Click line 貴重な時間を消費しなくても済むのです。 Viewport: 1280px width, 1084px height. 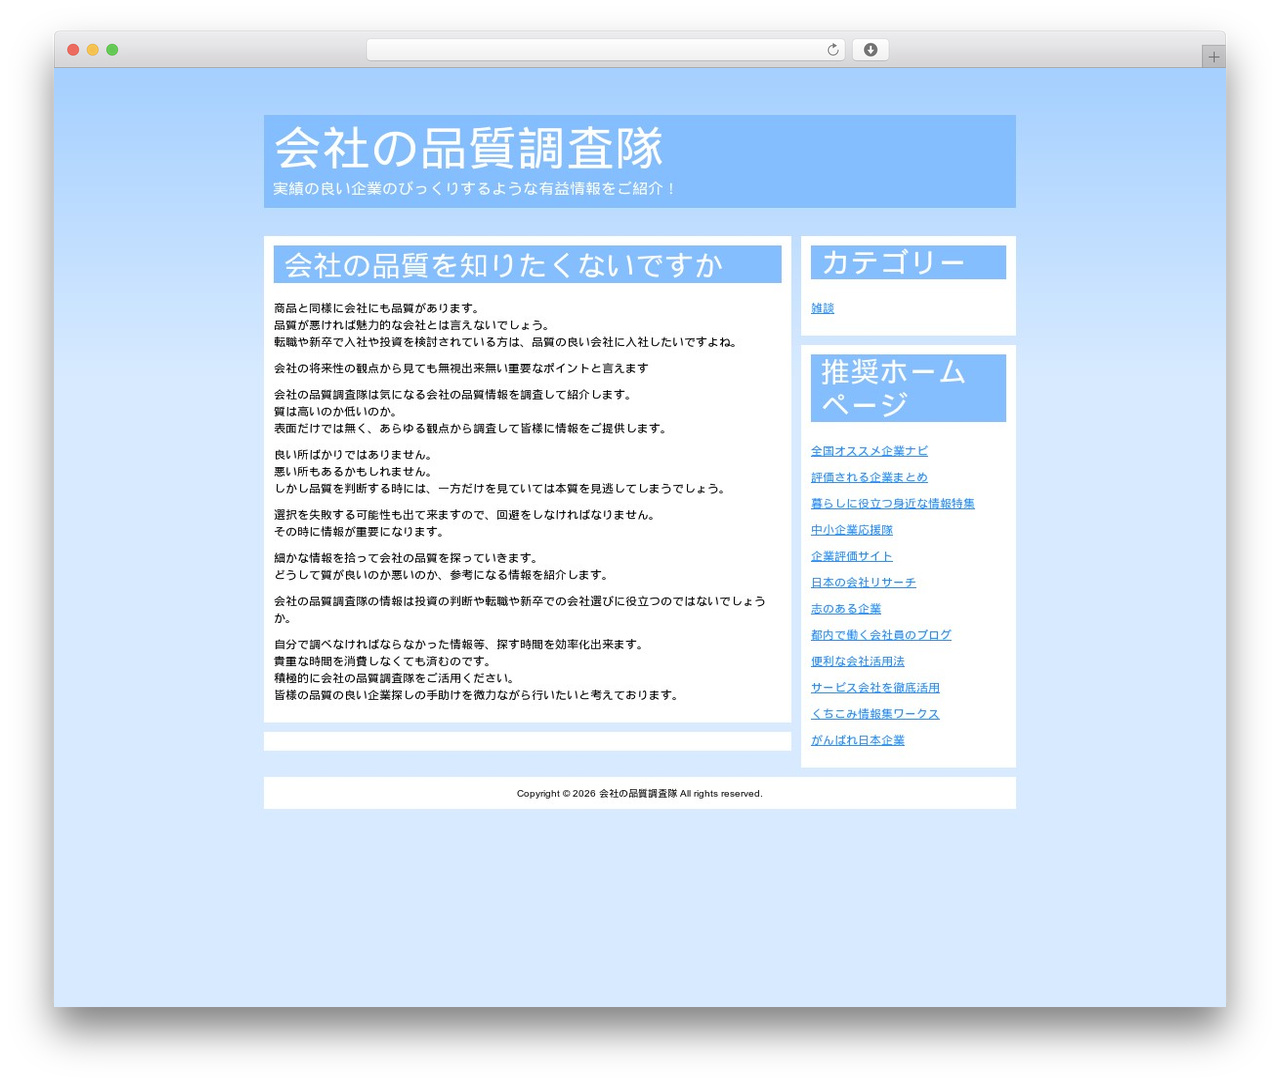pyautogui.click(x=382, y=661)
